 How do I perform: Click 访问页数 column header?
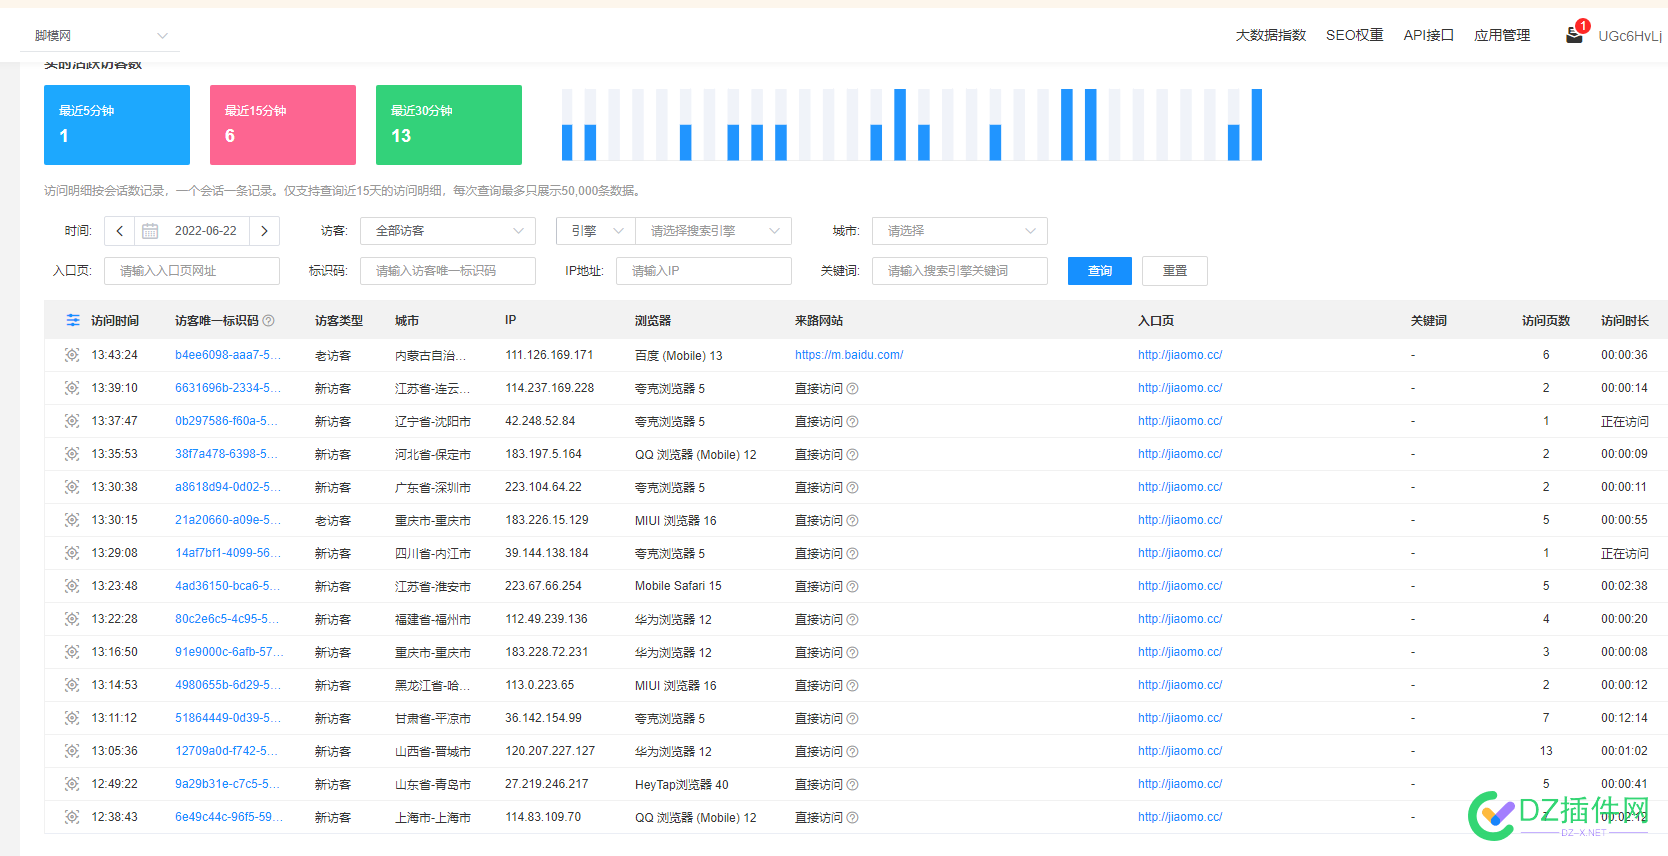(x=1546, y=321)
